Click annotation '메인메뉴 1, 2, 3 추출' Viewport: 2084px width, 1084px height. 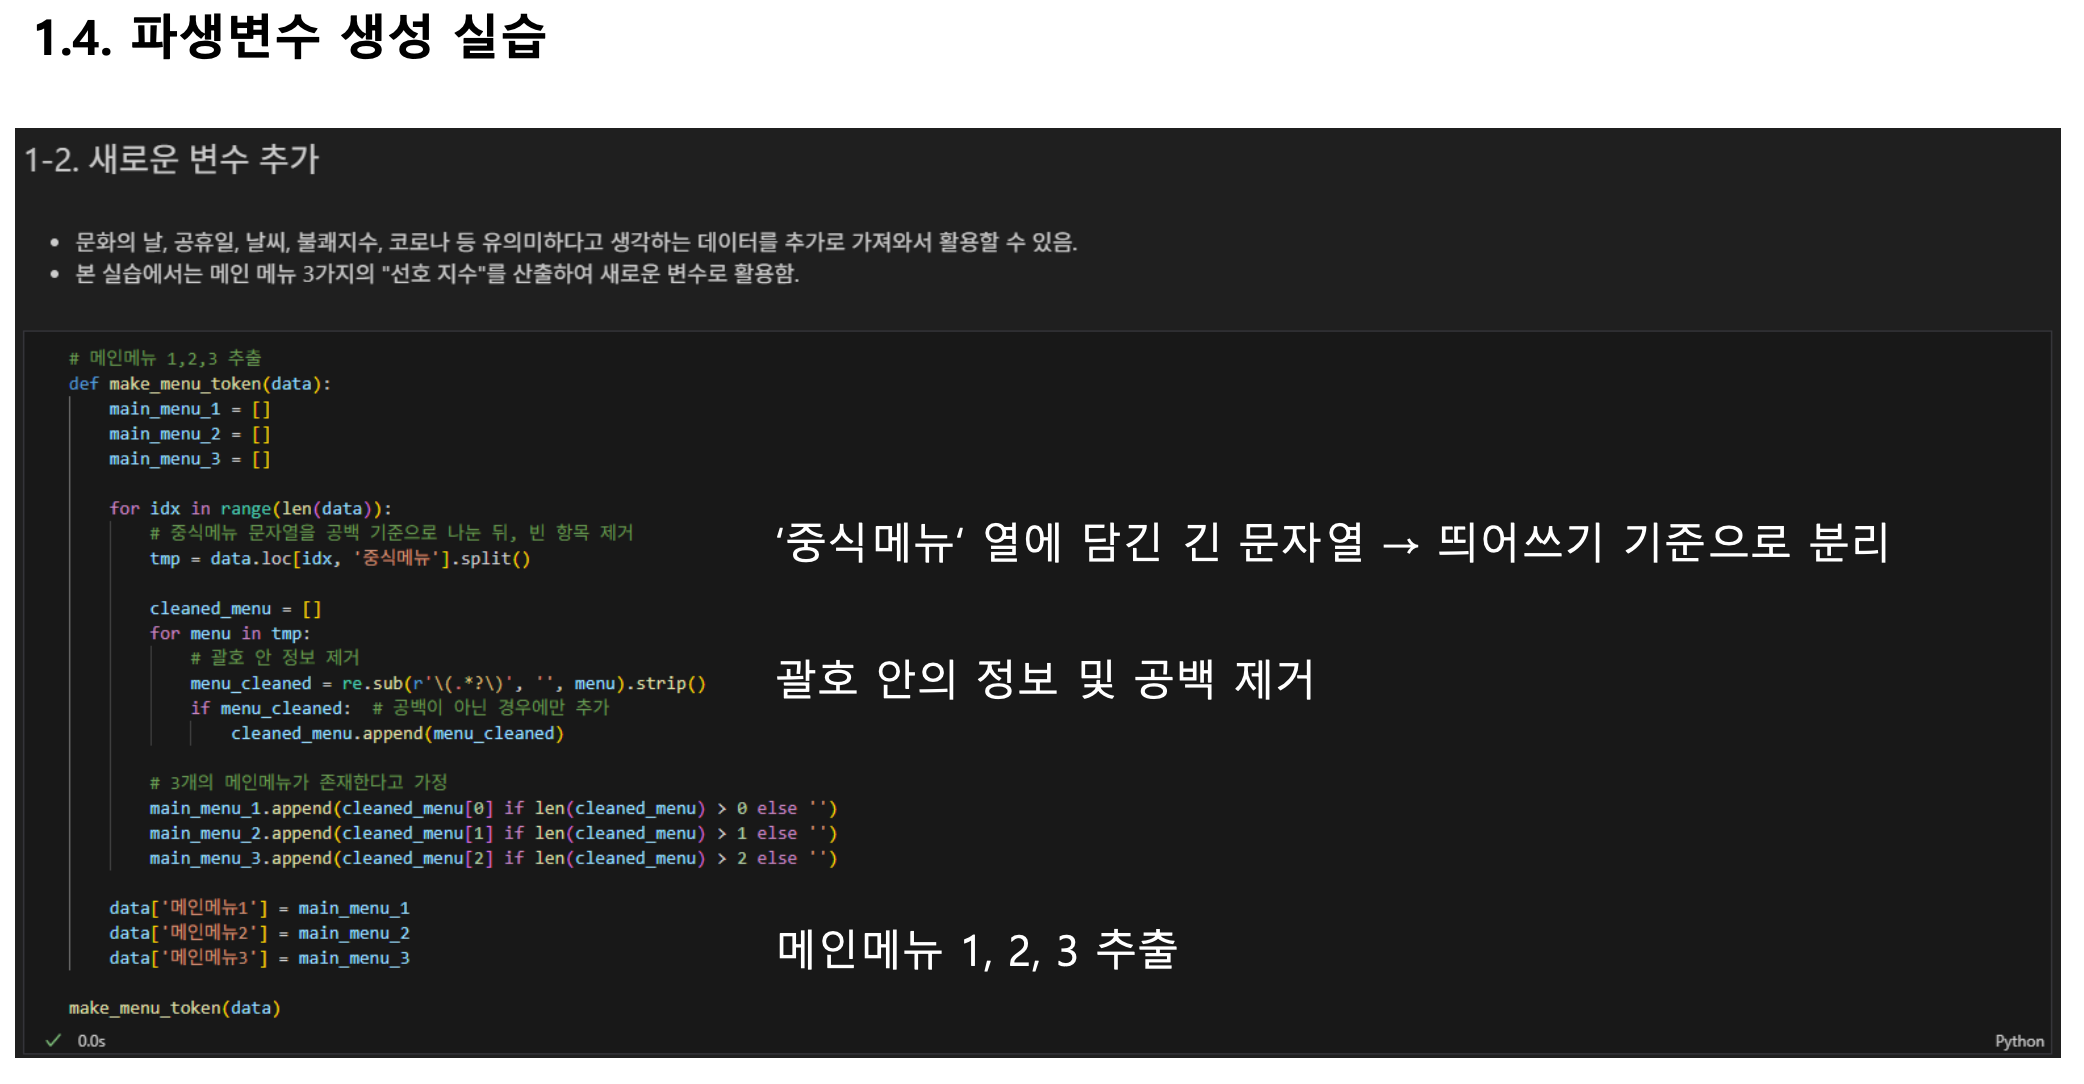coord(976,950)
